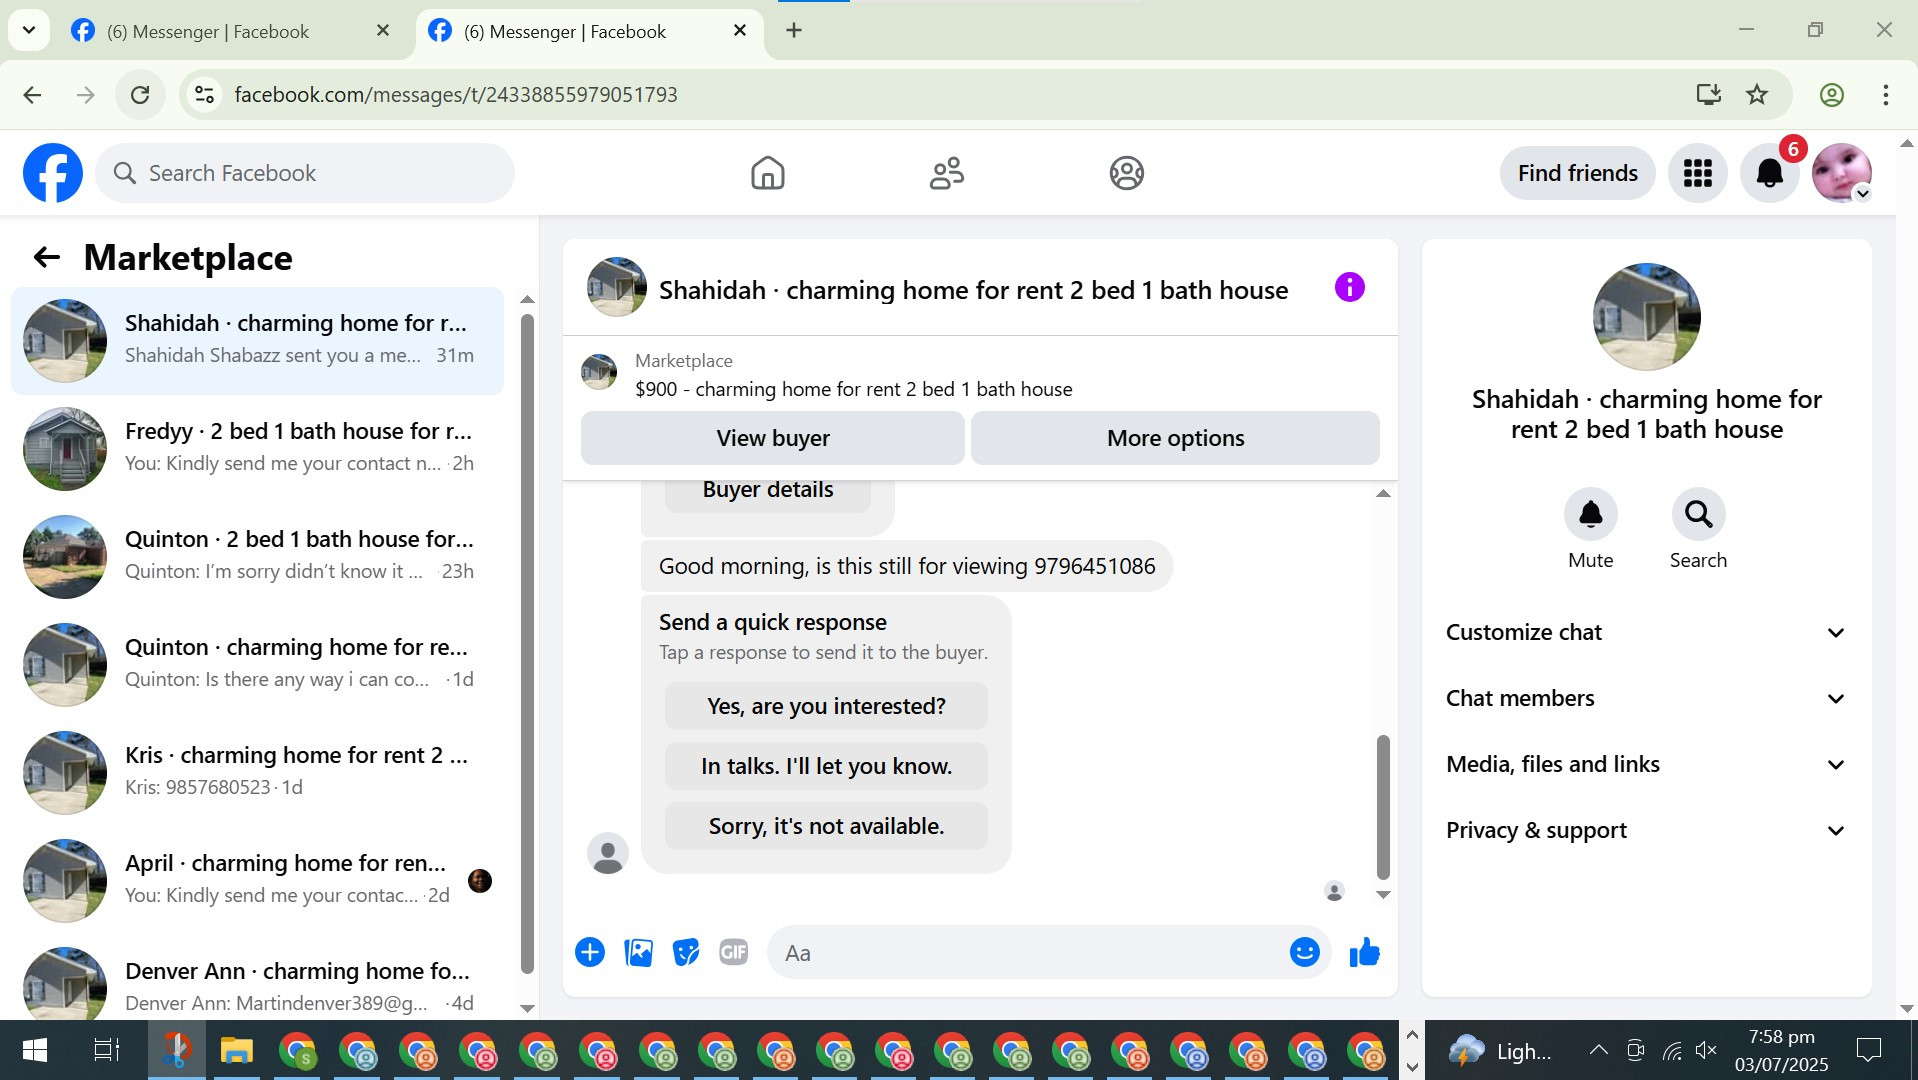
Task: Click the install app icon in the address bar
Action: click(x=1708, y=95)
